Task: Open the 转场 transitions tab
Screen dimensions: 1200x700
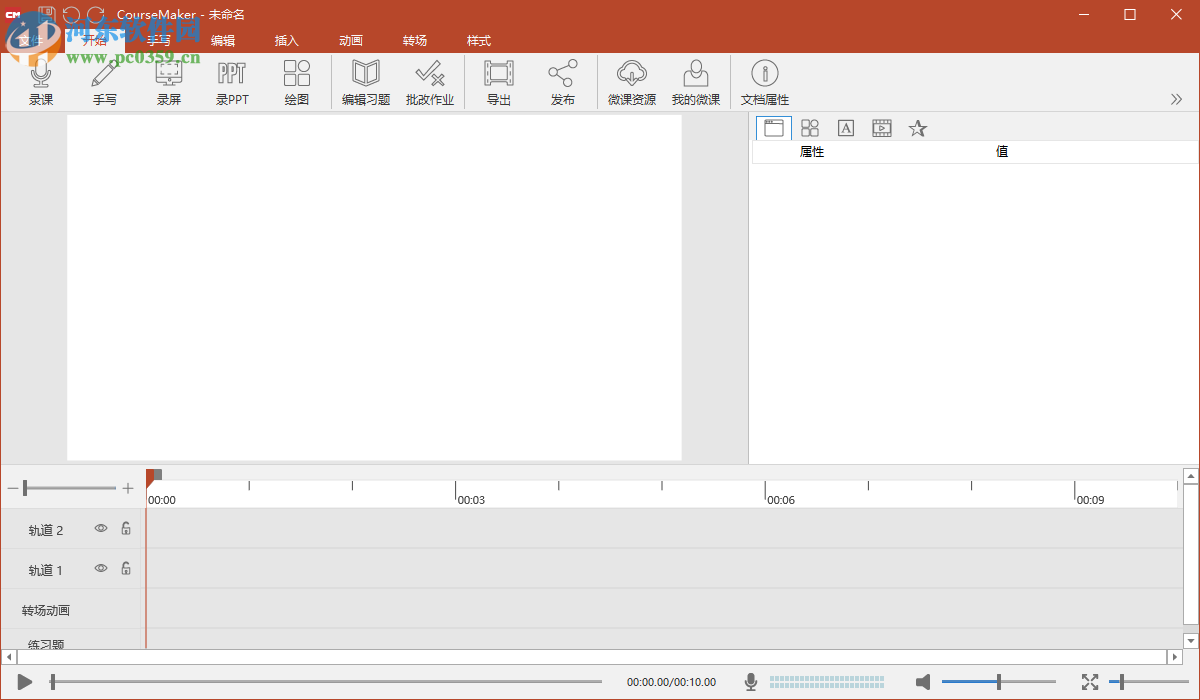Action: (415, 40)
